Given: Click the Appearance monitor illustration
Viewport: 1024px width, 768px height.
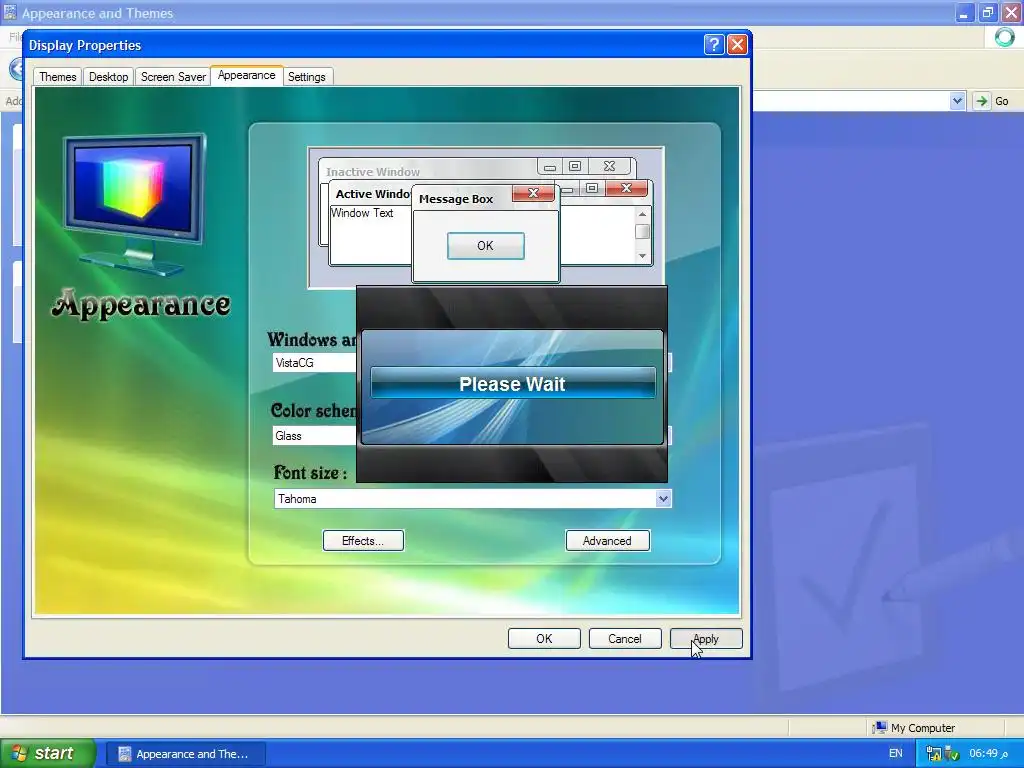Looking at the screenshot, I should click(x=135, y=204).
